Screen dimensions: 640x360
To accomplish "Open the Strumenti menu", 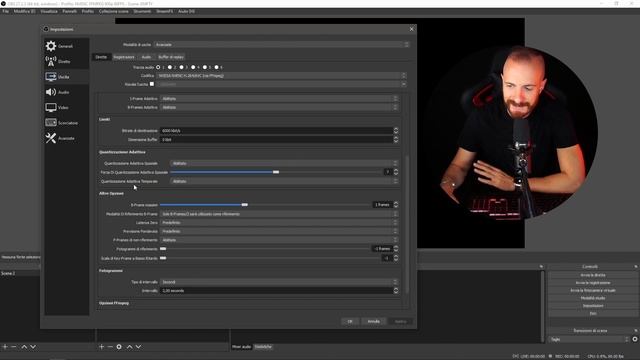I will (x=142, y=11).
